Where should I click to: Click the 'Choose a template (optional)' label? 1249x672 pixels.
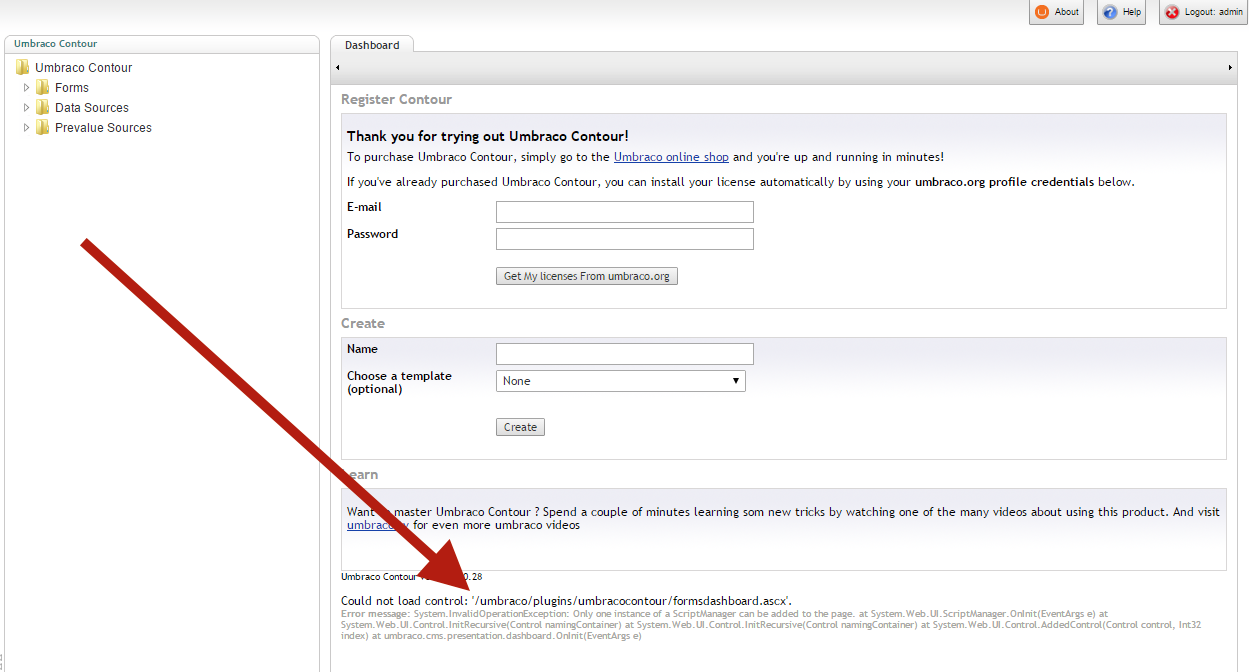pos(399,382)
